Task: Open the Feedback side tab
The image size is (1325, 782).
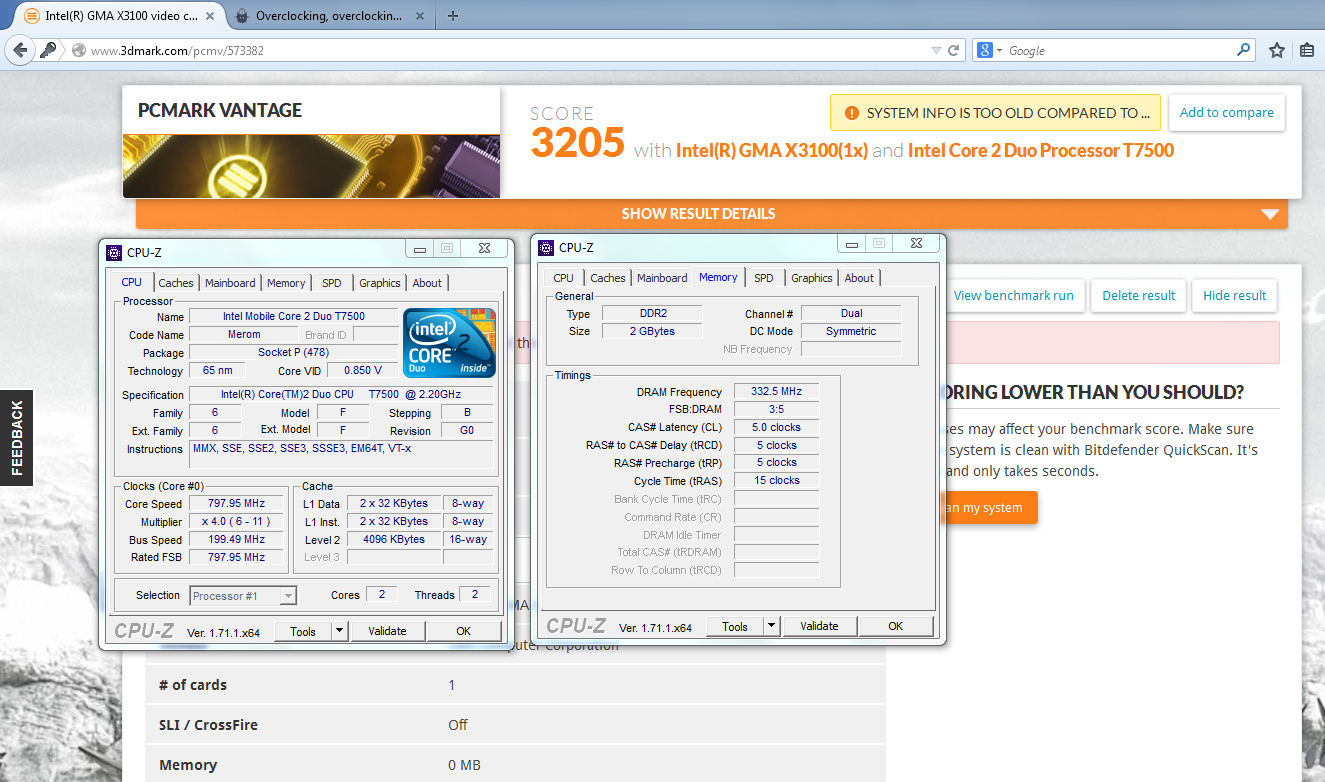Action: [16, 438]
